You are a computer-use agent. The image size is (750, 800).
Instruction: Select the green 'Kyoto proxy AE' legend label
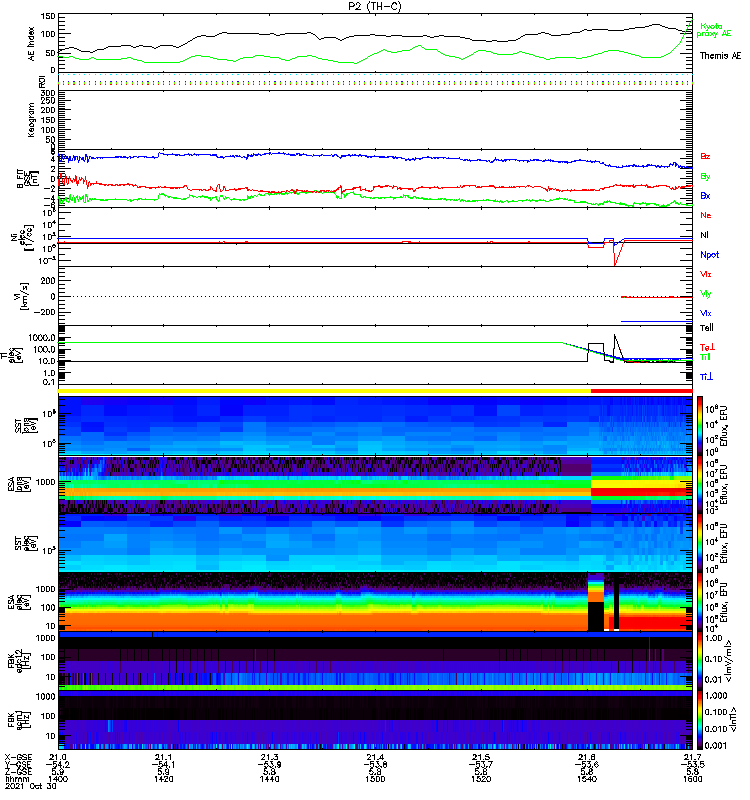tap(714, 30)
